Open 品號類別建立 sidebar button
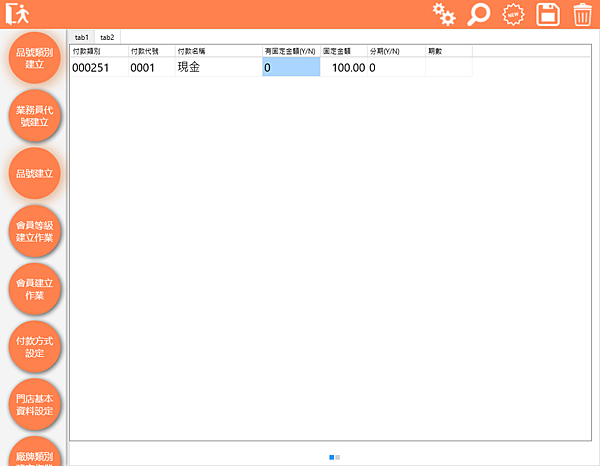Viewport: 600px width, 466px height. [x=34, y=58]
